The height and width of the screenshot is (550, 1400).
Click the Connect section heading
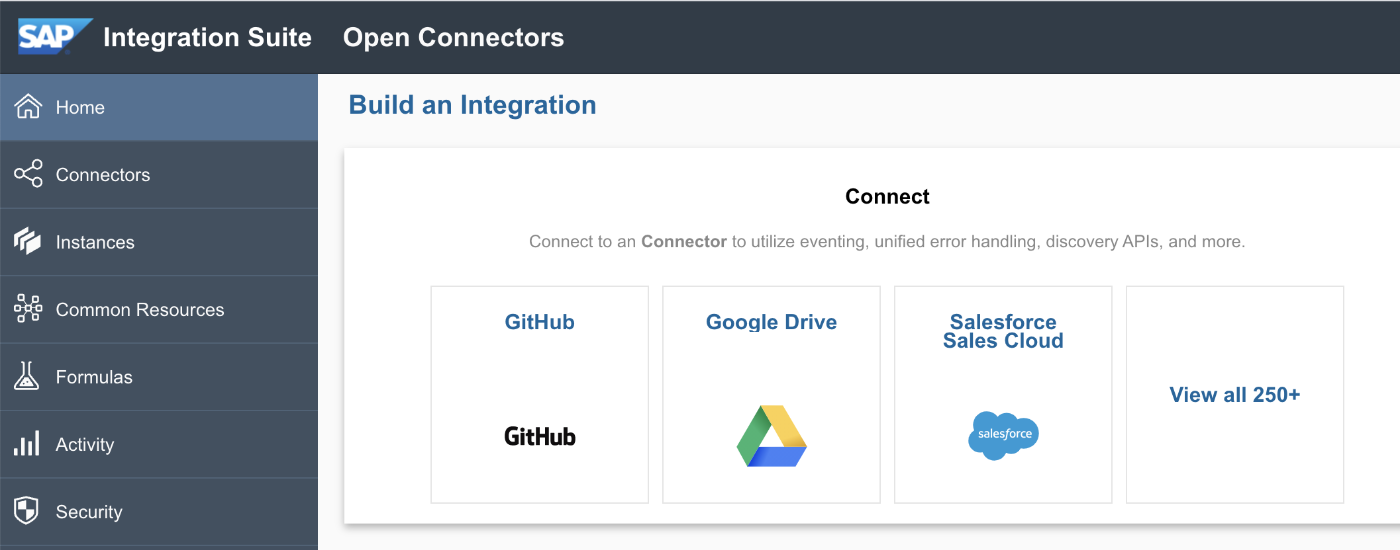pyautogui.click(x=888, y=196)
